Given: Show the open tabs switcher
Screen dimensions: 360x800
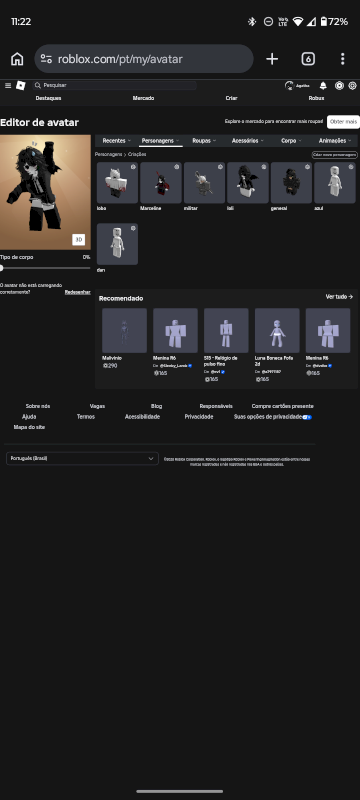Looking at the screenshot, I should click(307, 59).
